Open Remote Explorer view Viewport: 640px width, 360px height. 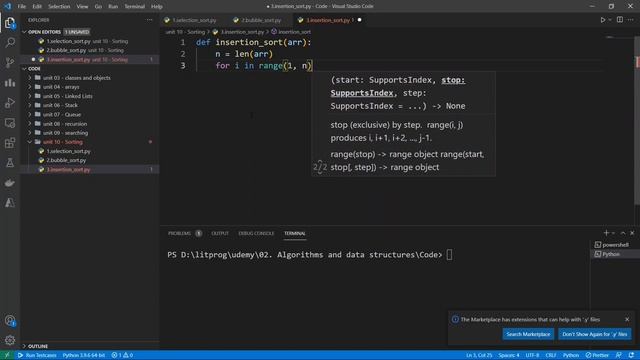10,122
